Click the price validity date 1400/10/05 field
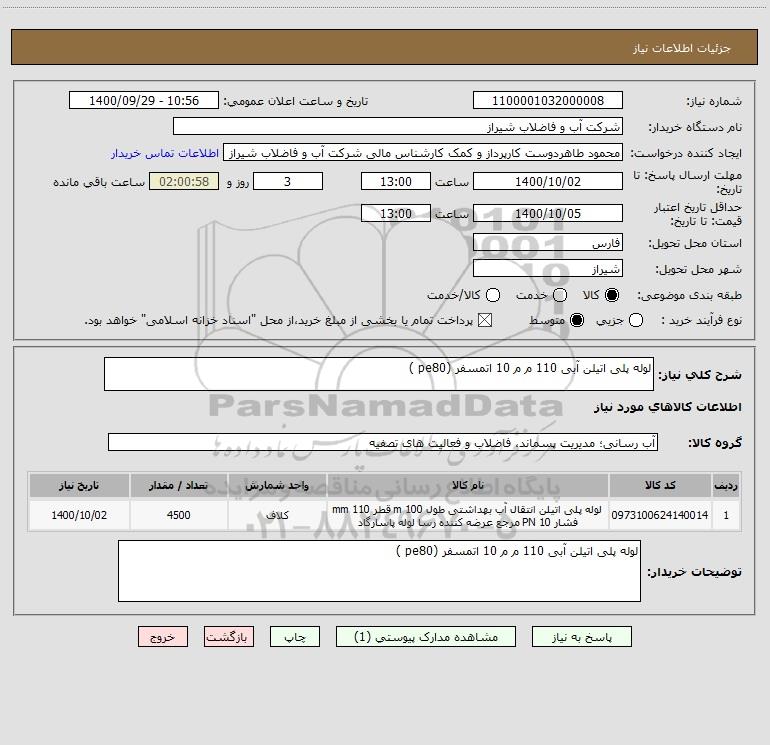Viewport: 770px width, 745px height. pos(548,213)
